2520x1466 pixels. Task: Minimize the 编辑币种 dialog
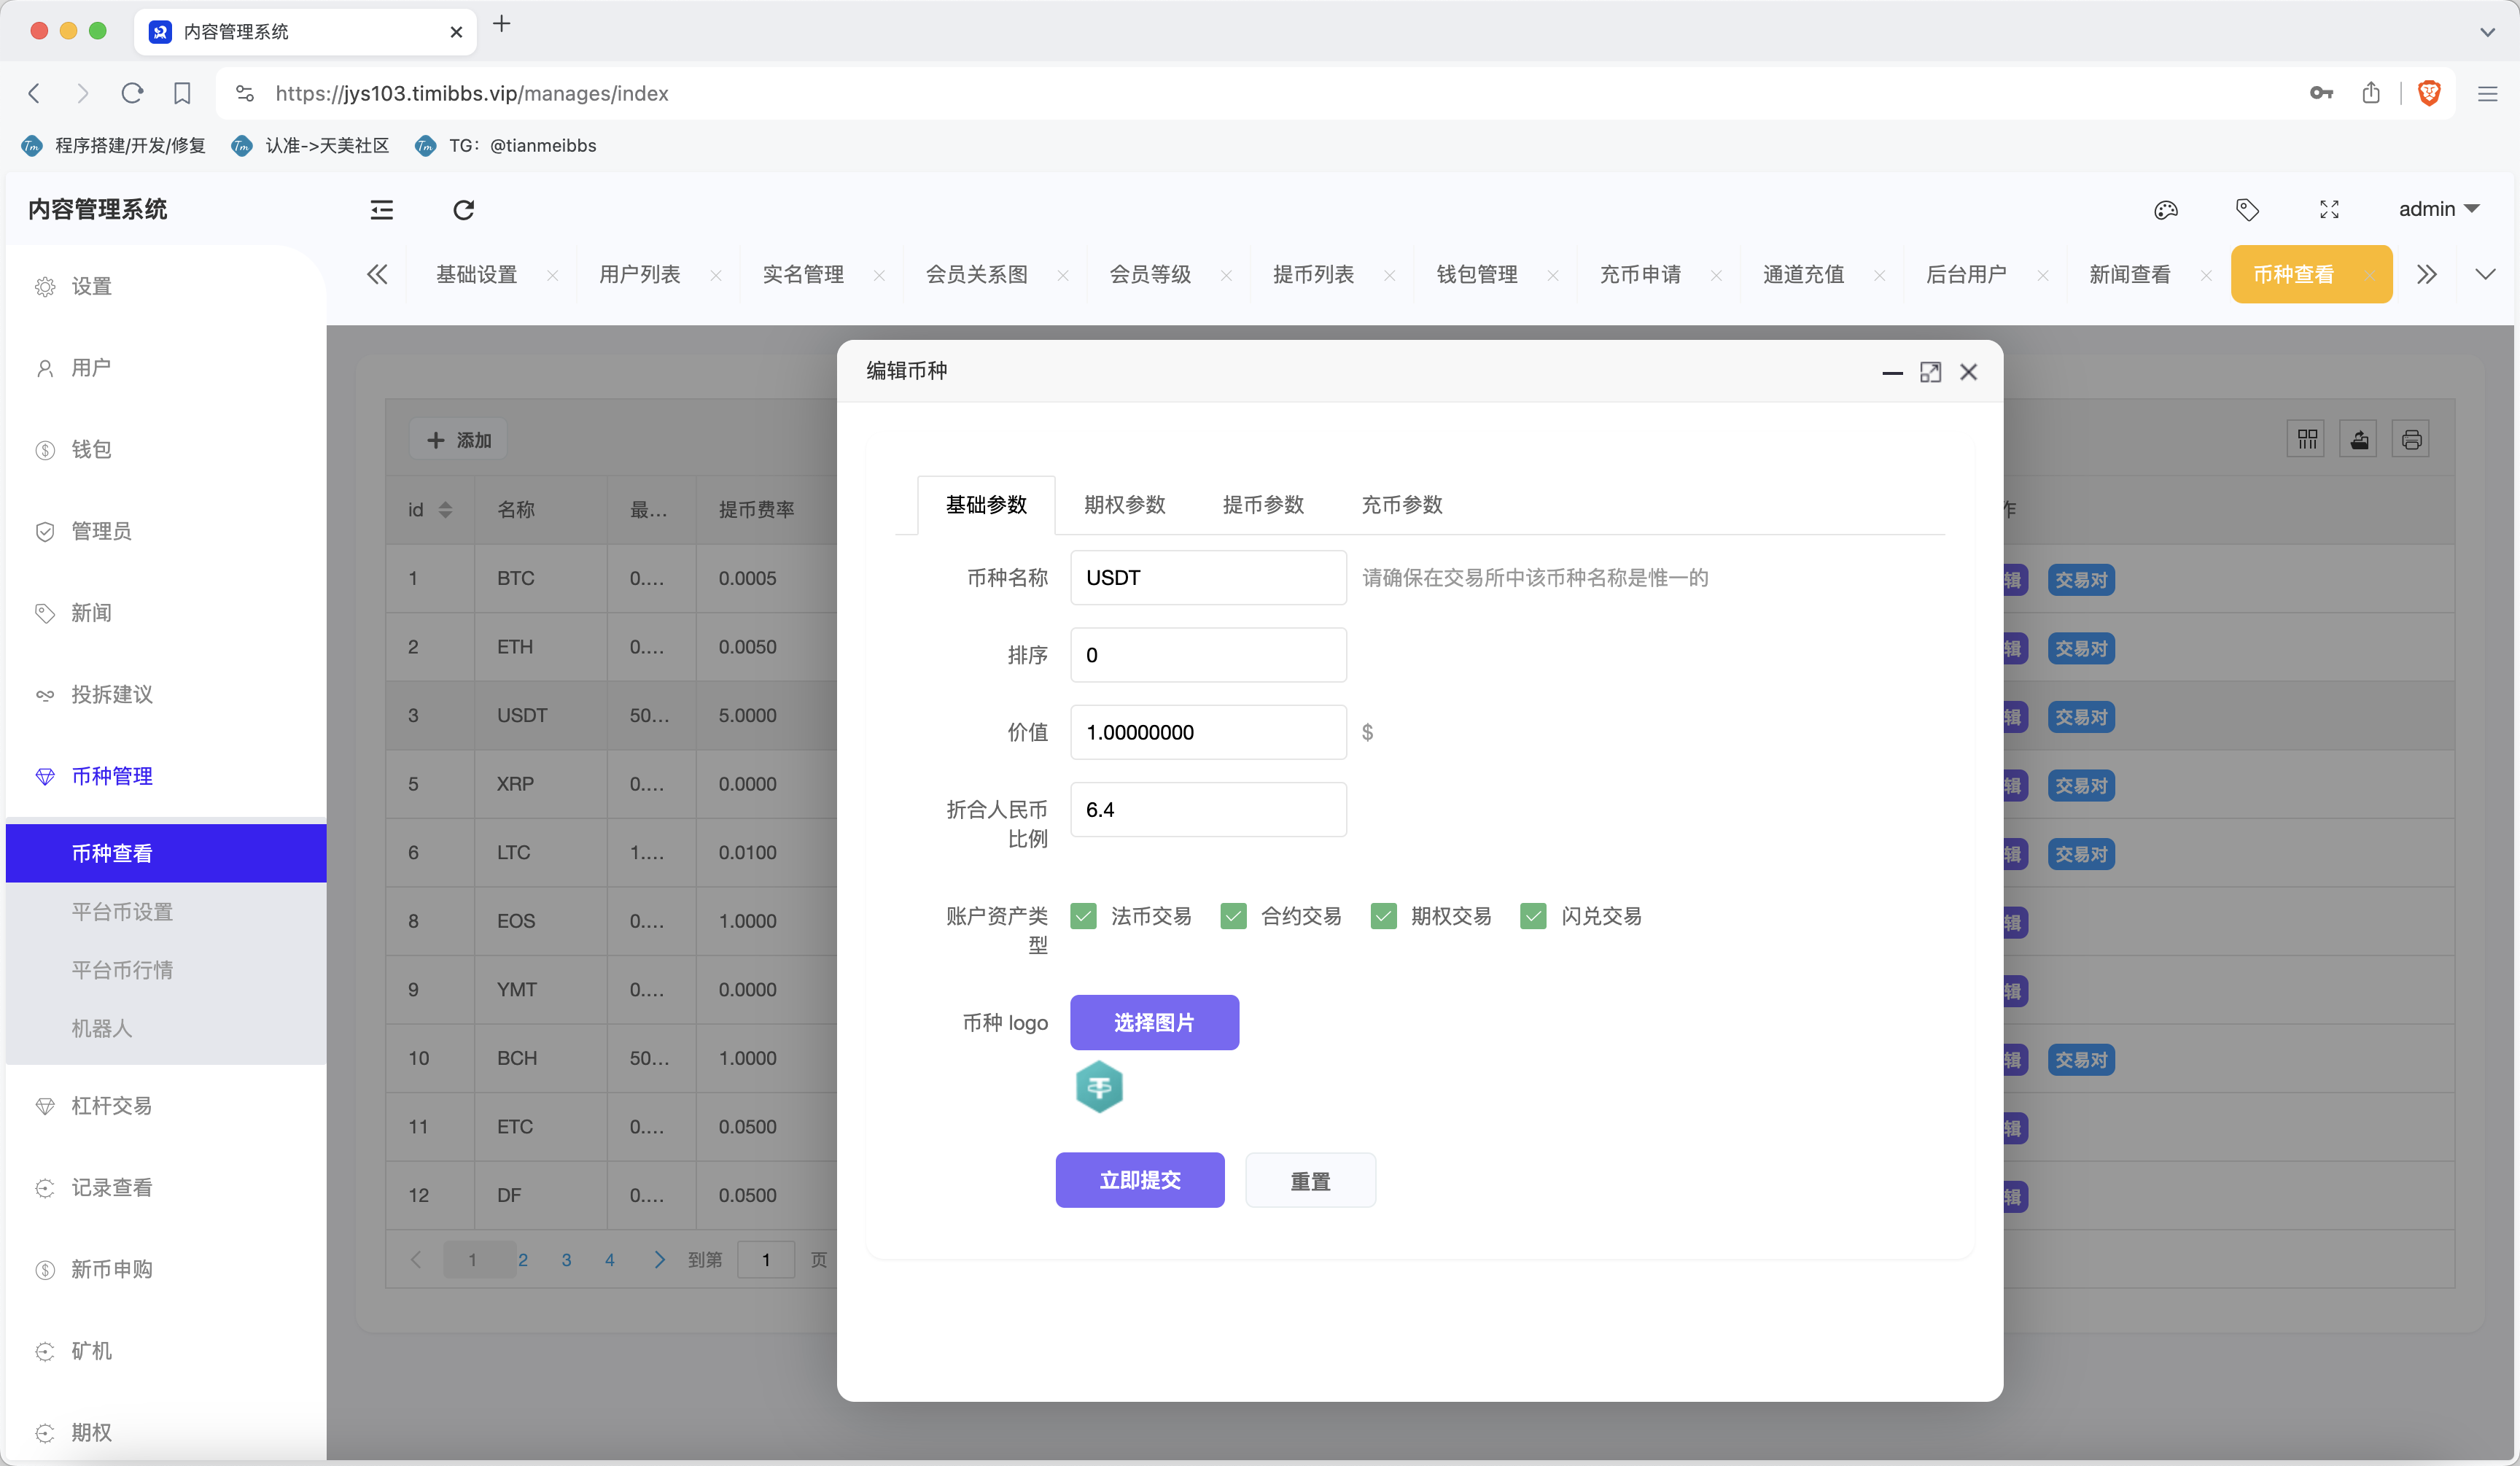point(1892,372)
